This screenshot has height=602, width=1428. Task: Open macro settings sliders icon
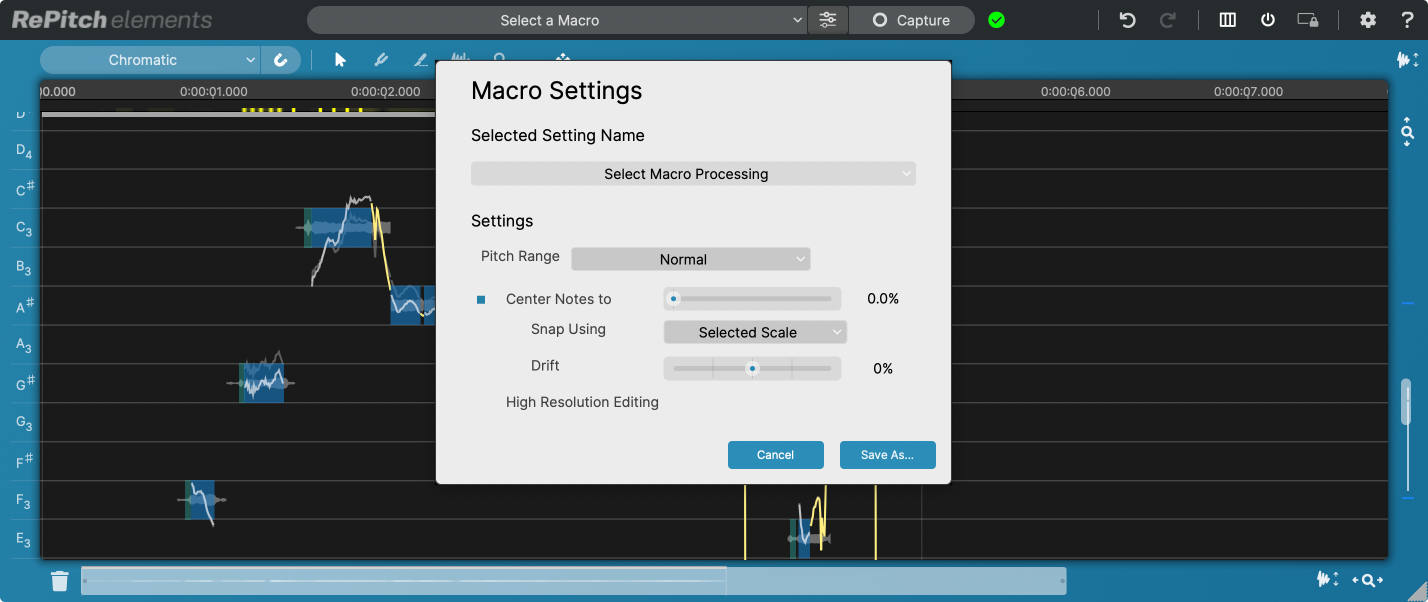(x=828, y=20)
